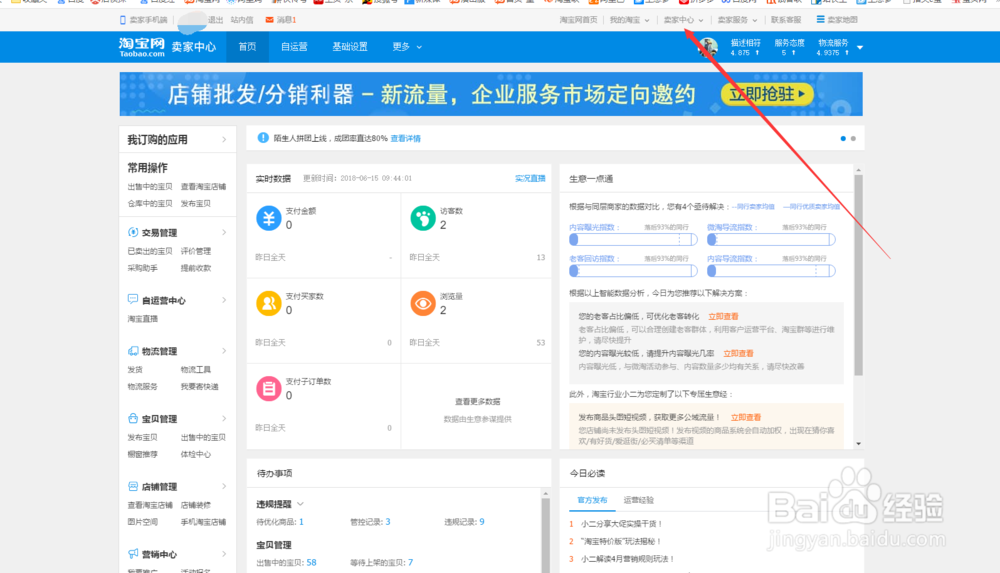Switch to the first carousel dot
The image size is (1000, 573).
[843, 138]
